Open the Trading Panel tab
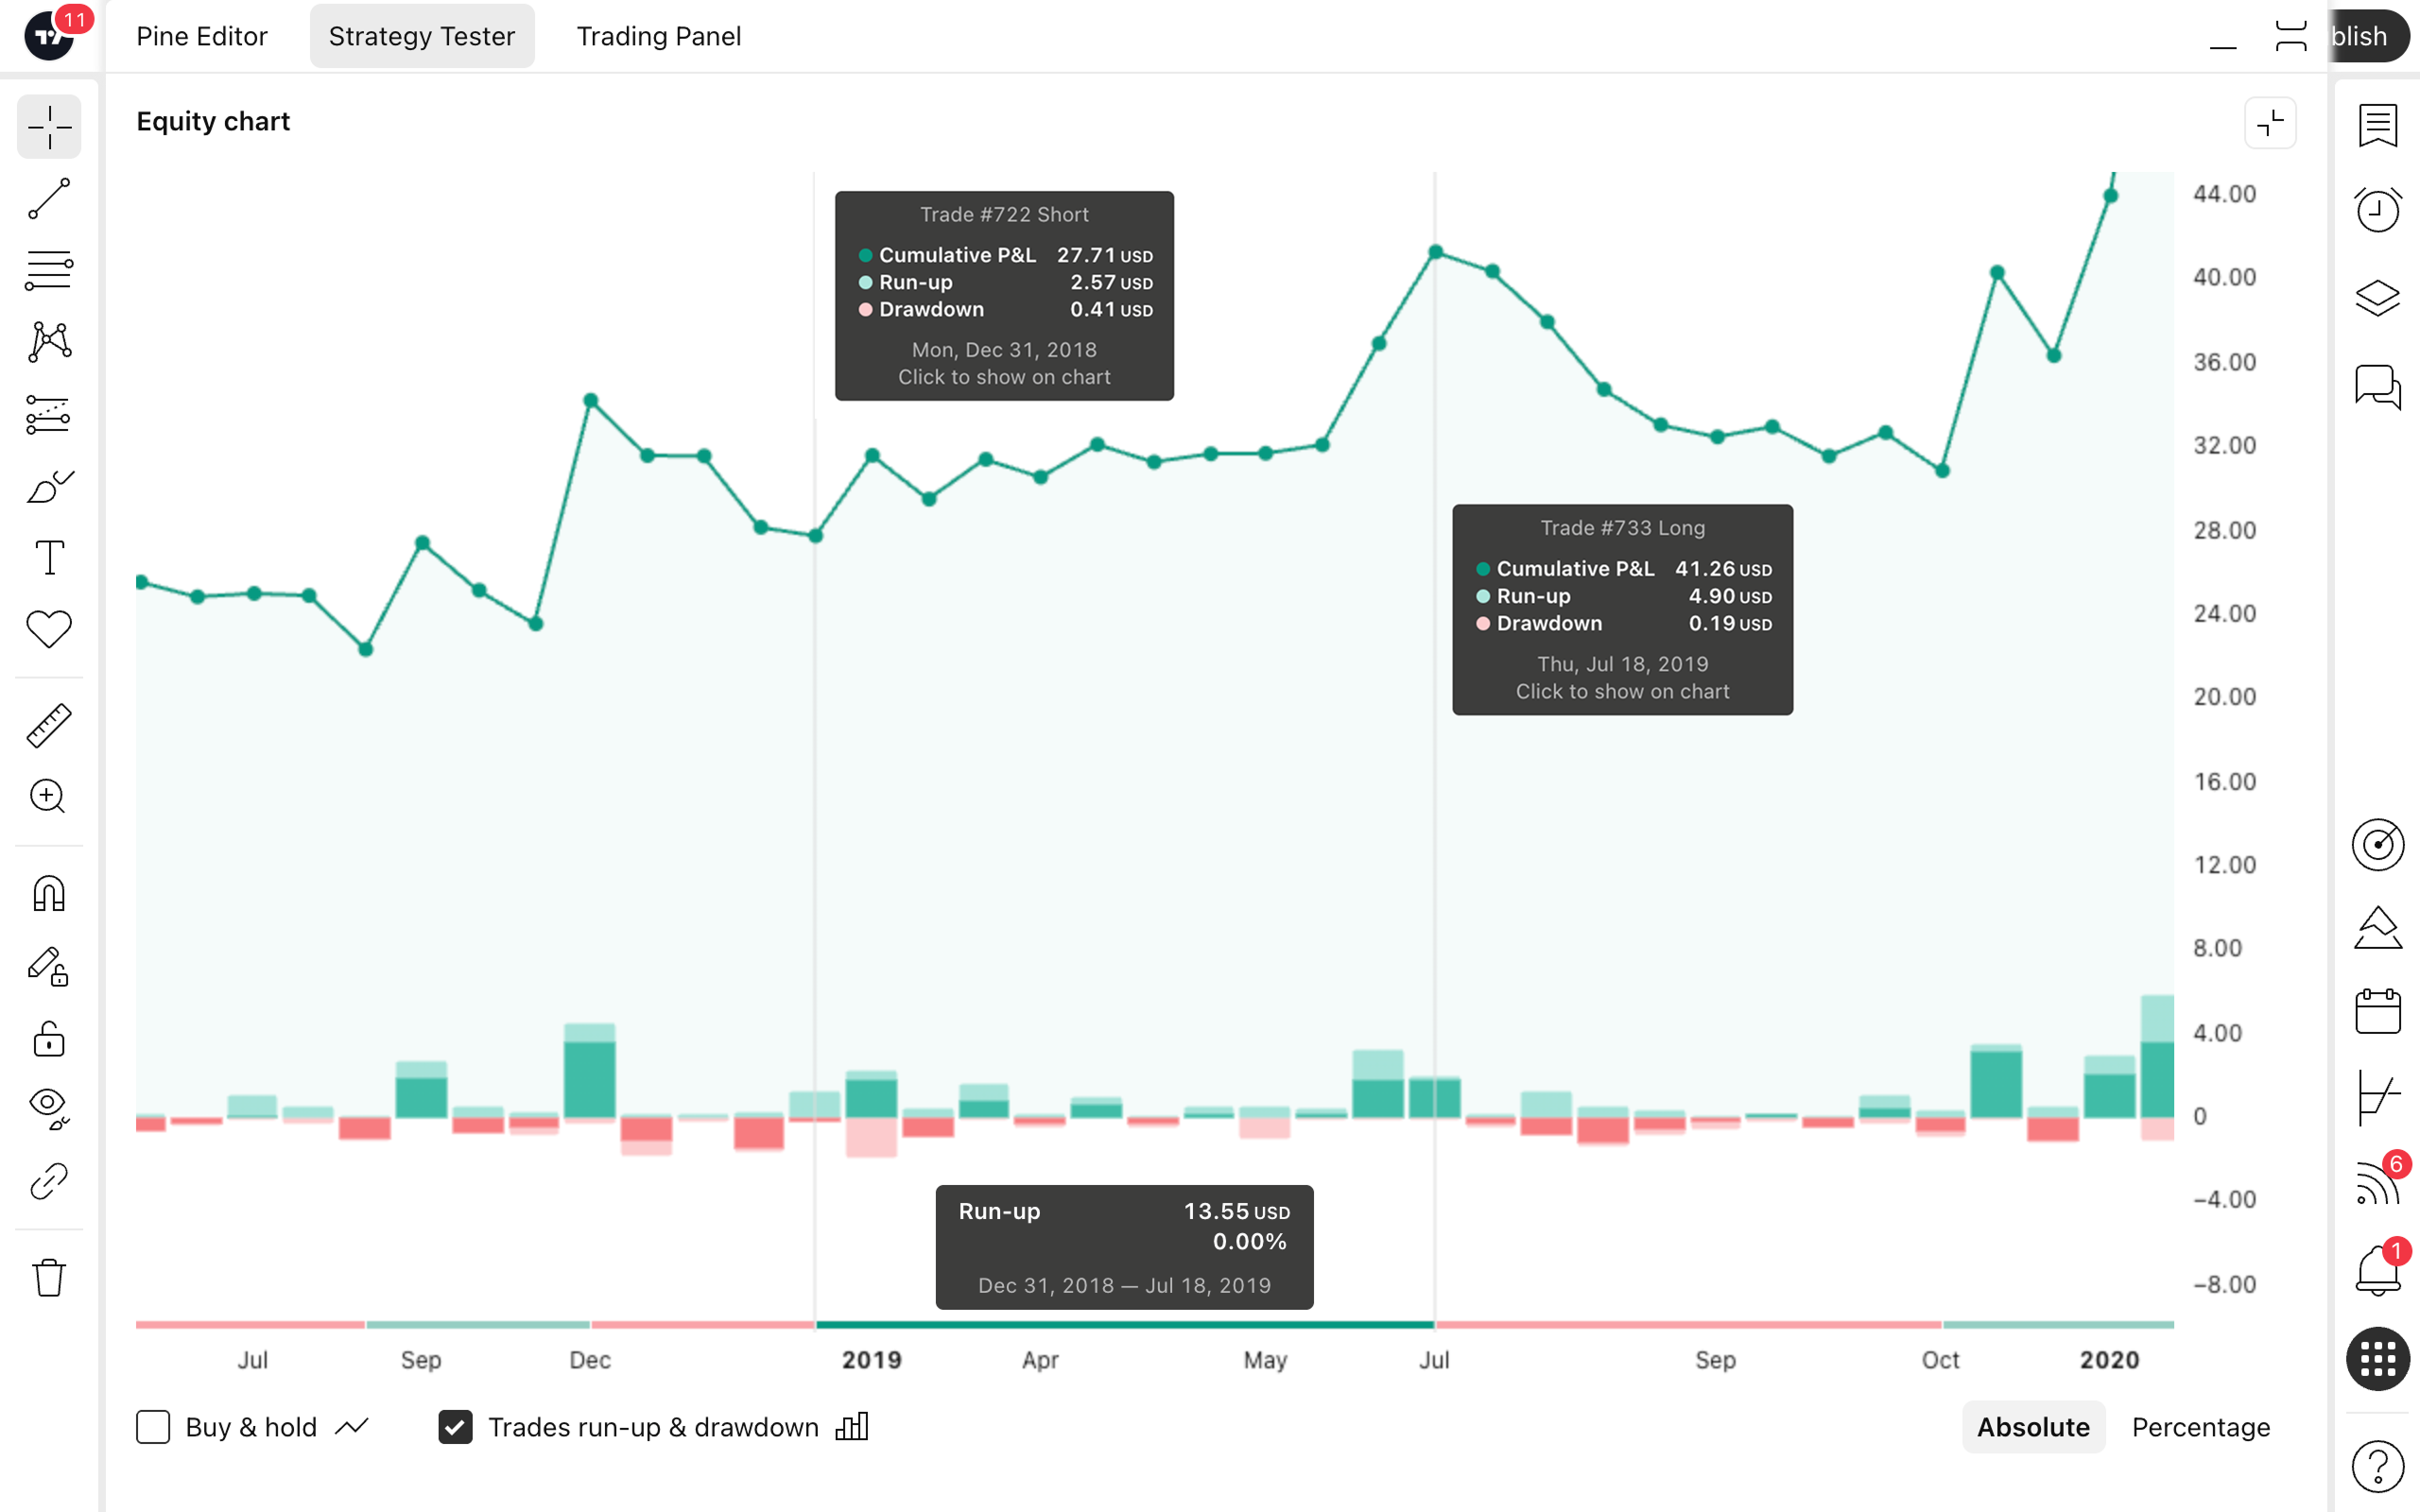 658,36
